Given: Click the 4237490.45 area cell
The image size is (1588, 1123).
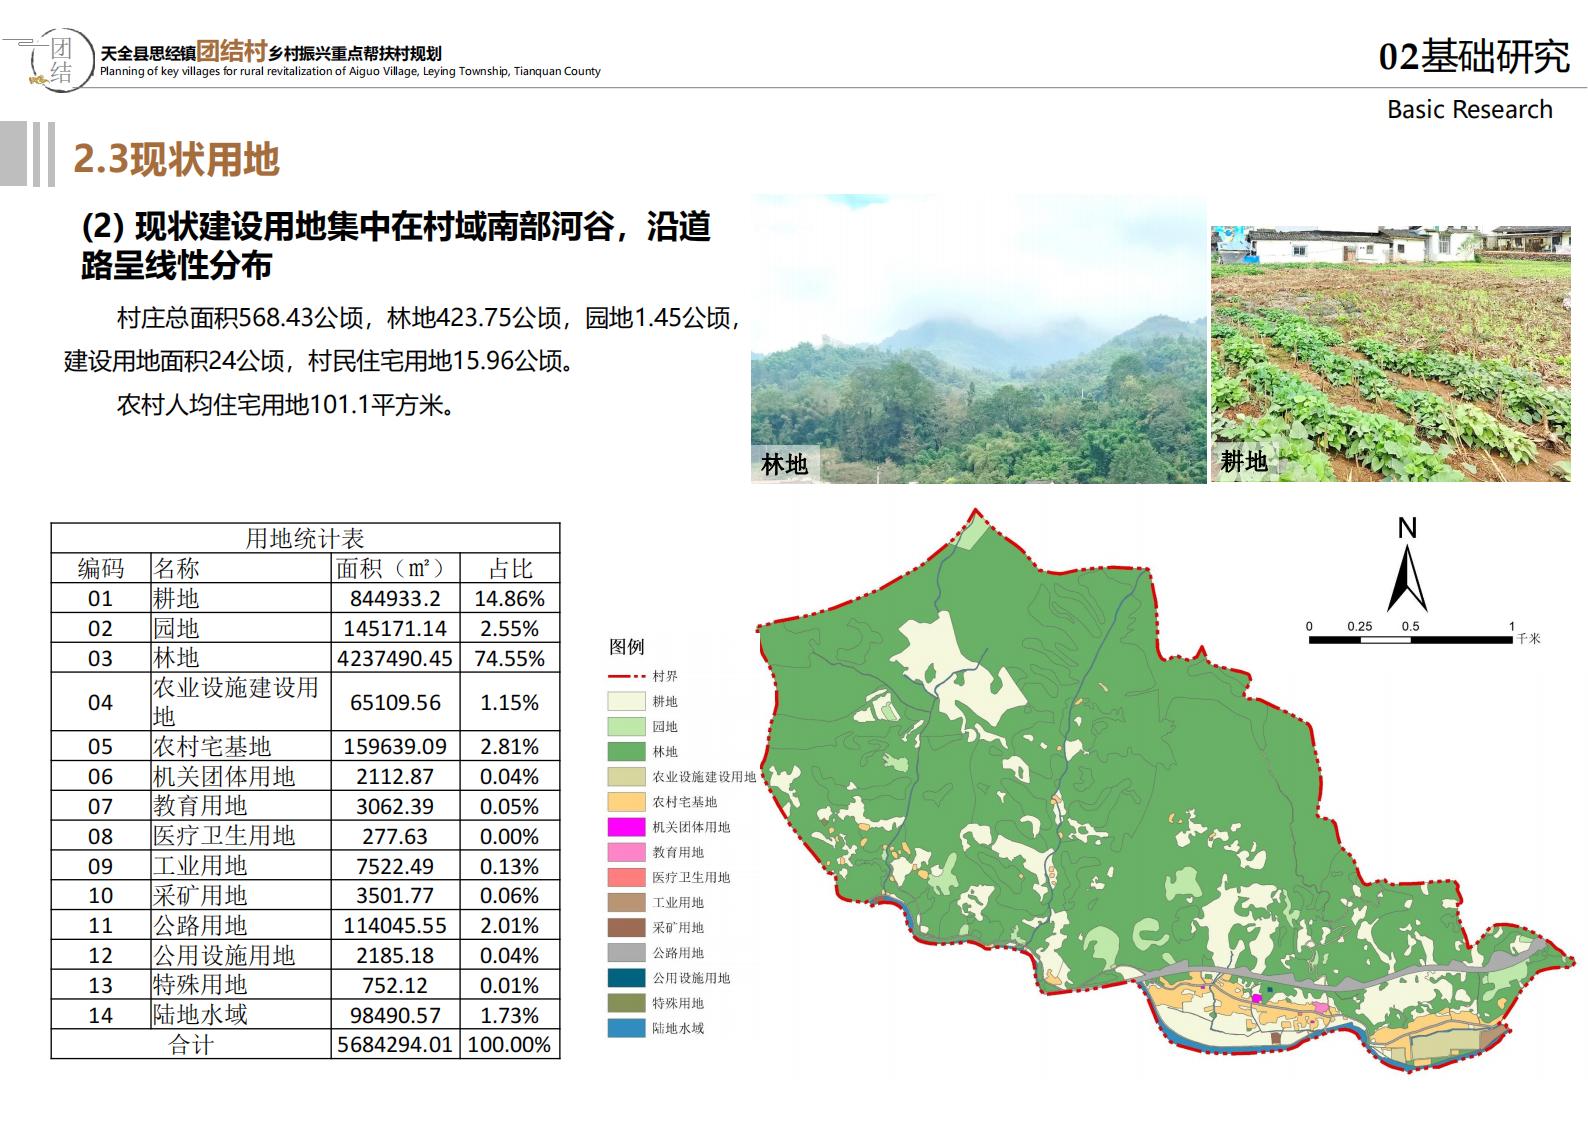Looking at the screenshot, I should click(x=395, y=658).
